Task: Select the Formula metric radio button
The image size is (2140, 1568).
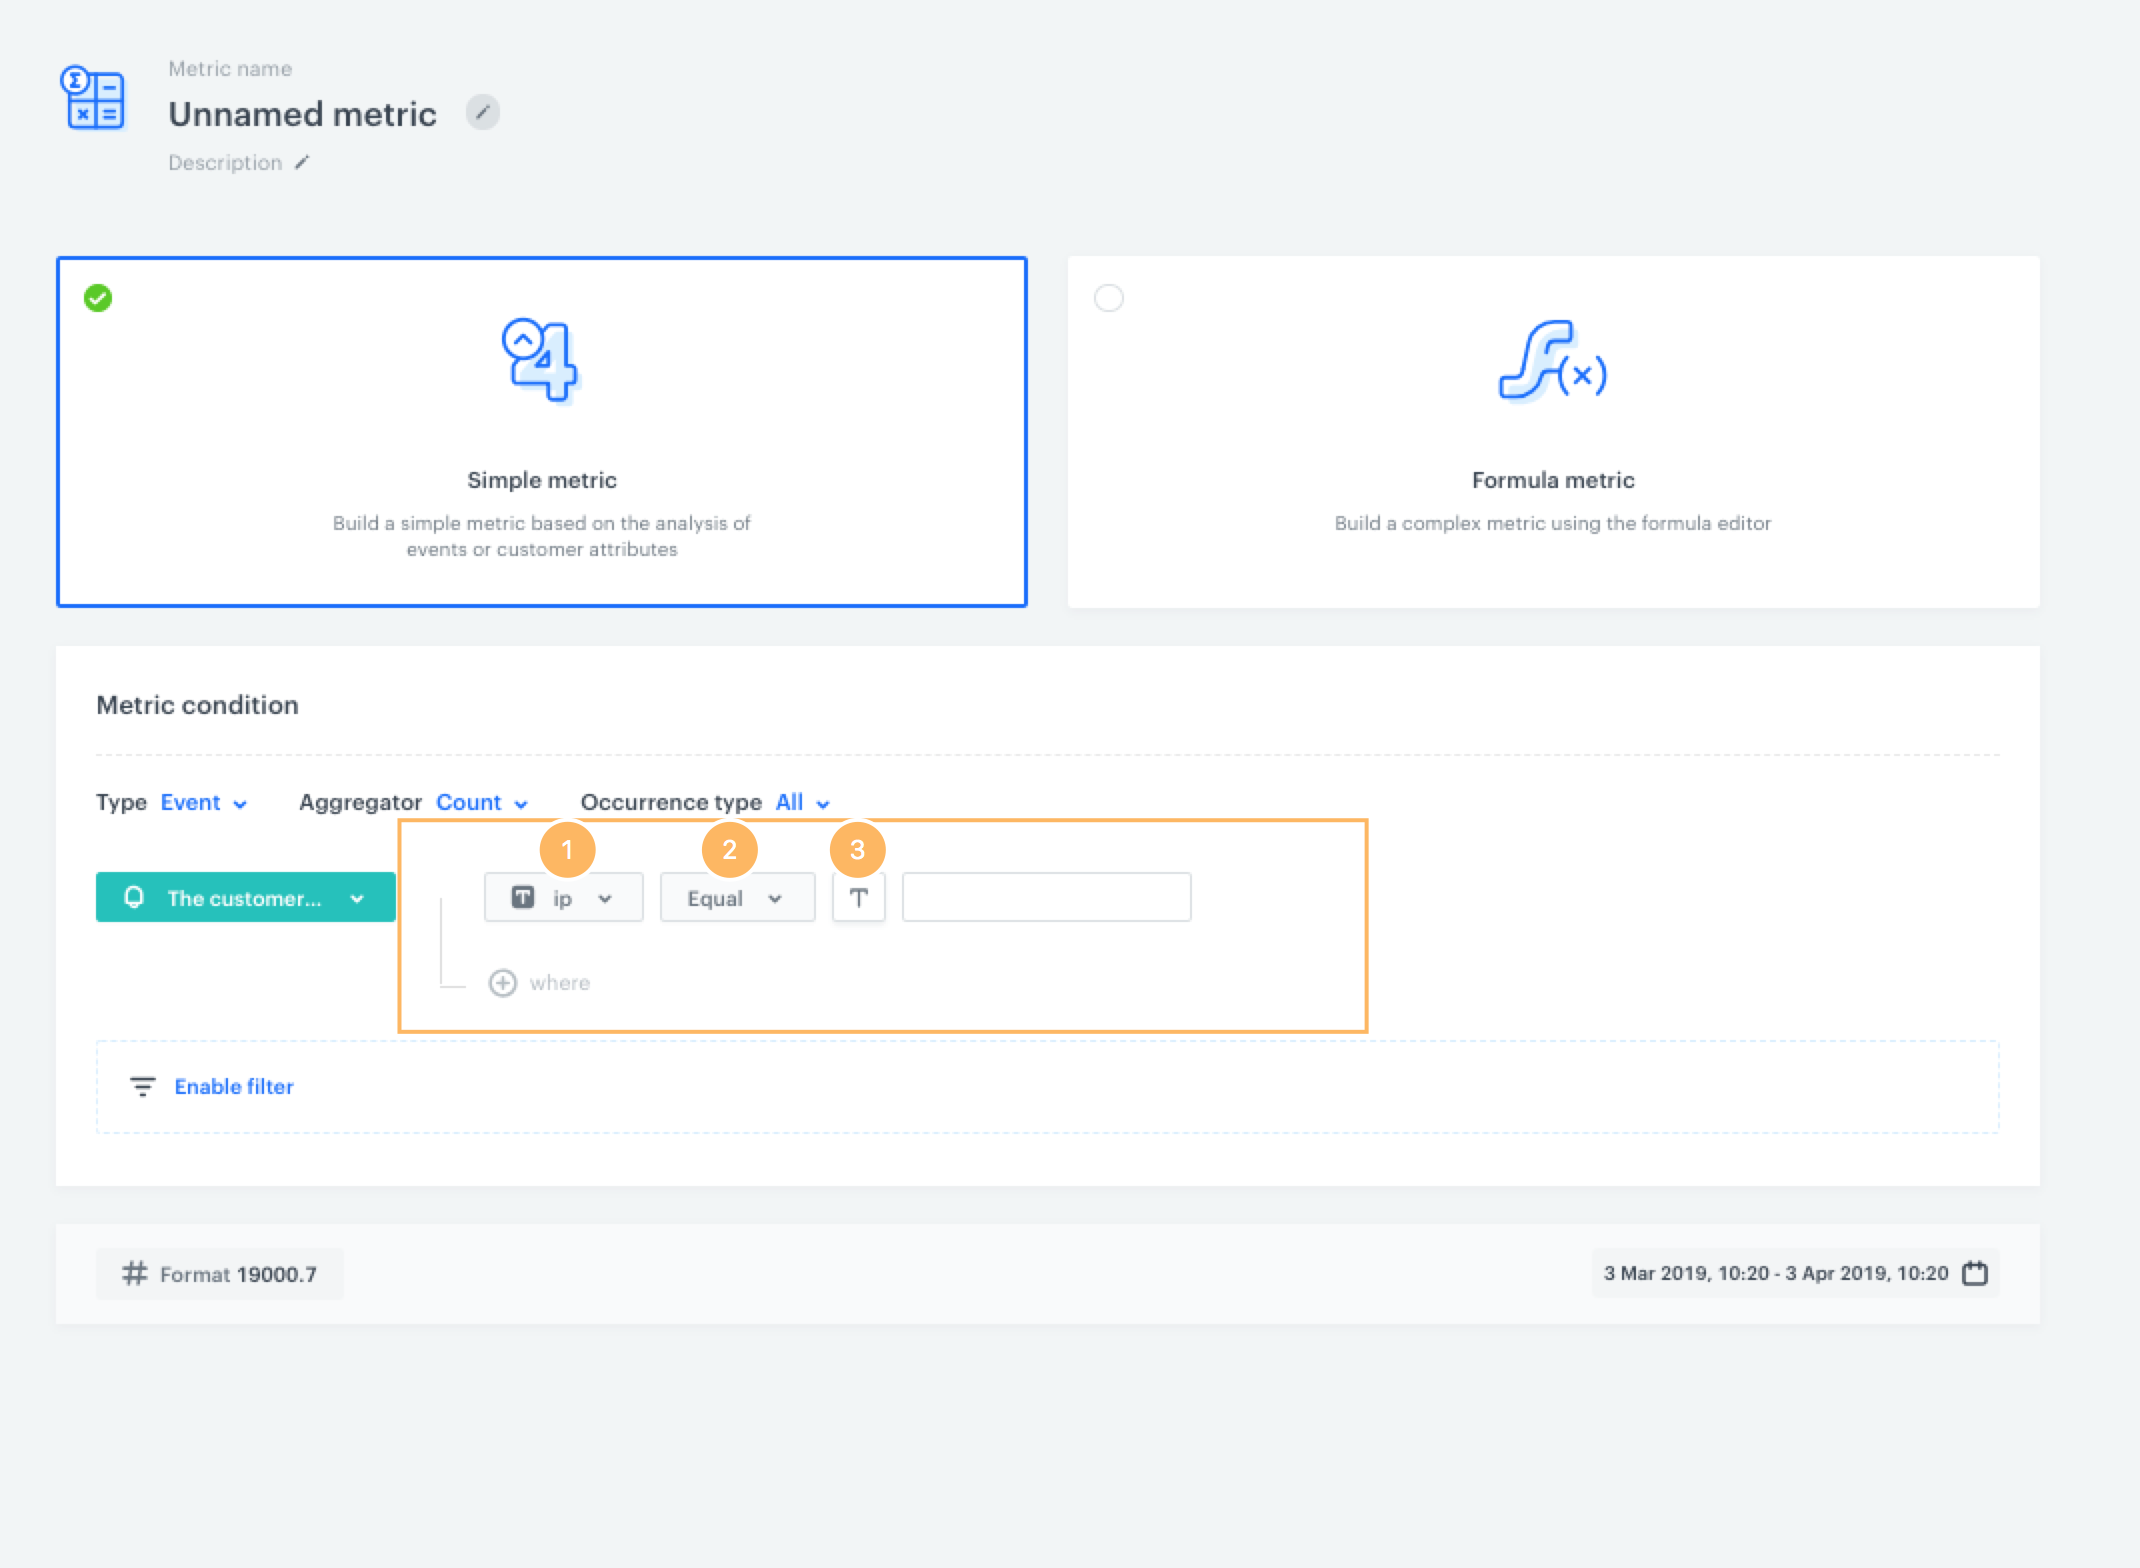Action: click(1108, 298)
